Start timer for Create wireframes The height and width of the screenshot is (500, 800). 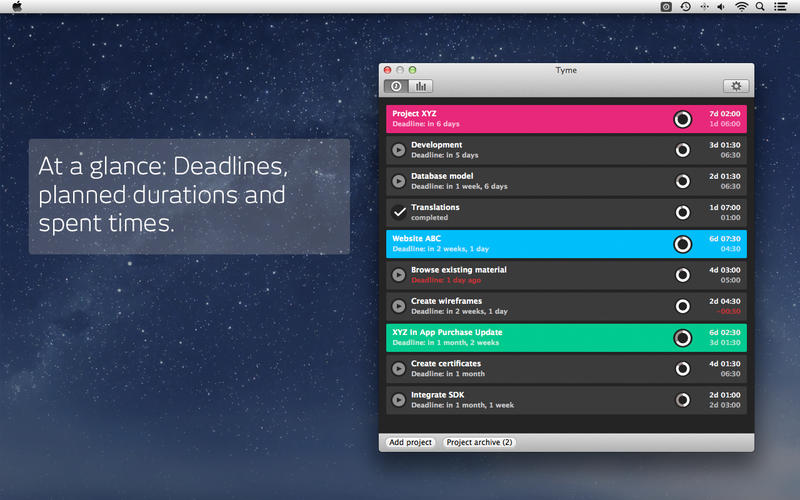tap(398, 306)
